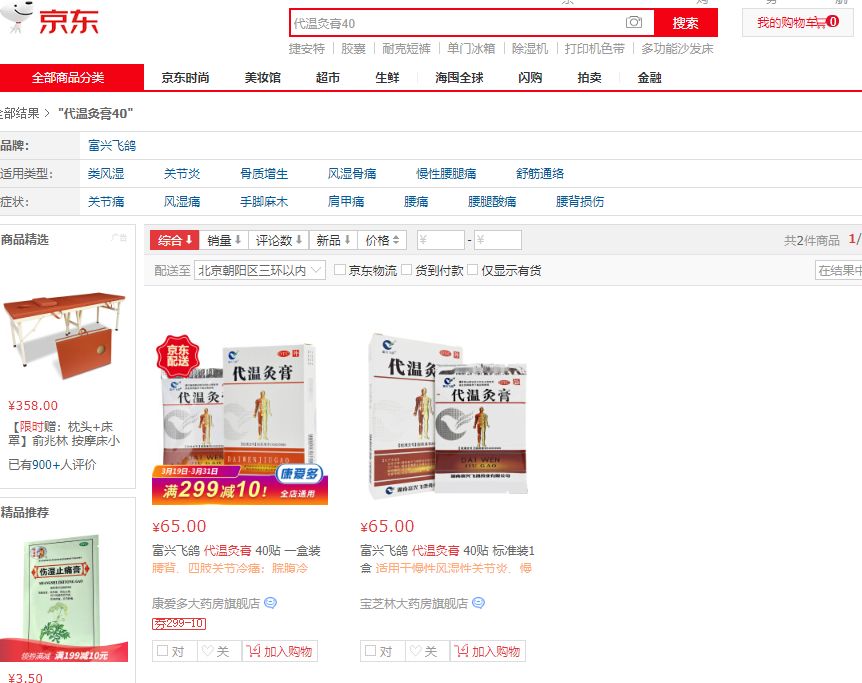Sort results by 价格
The image size is (862, 683).
point(382,240)
